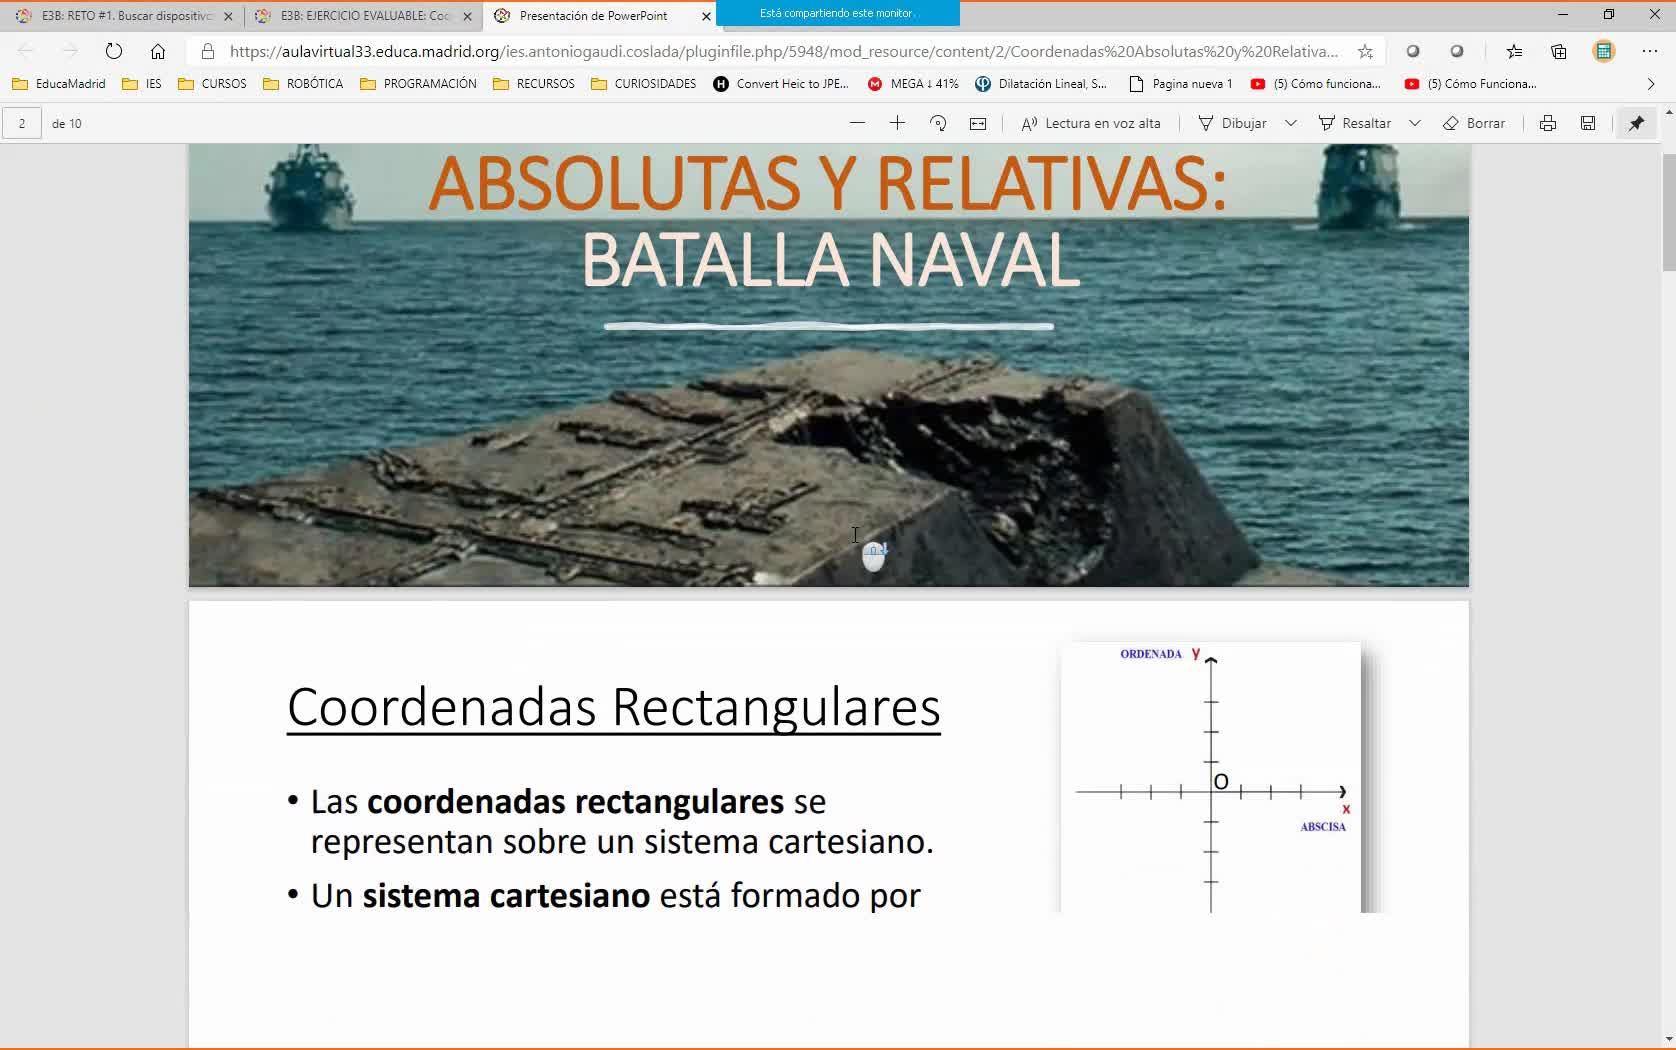Select the Borrar eraser tool
This screenshot has width=1676, height=1050.
[1474, 123]
